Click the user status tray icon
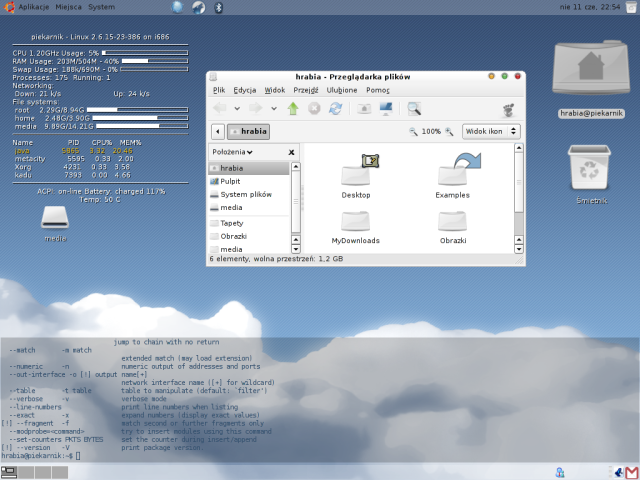Screen dimensions: 640x480 (x=560, y=473)
